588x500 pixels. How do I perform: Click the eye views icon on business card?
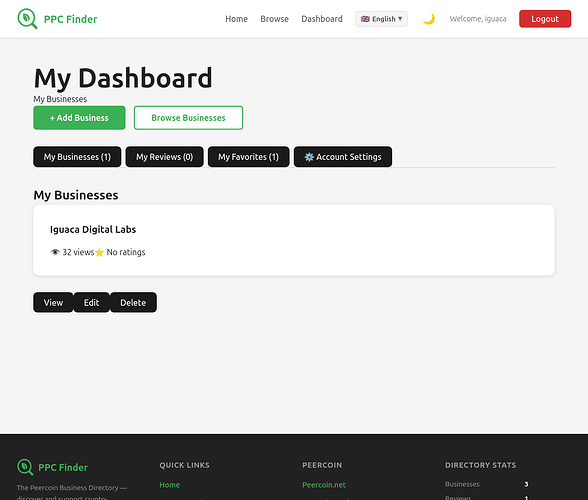pos(55,252)
